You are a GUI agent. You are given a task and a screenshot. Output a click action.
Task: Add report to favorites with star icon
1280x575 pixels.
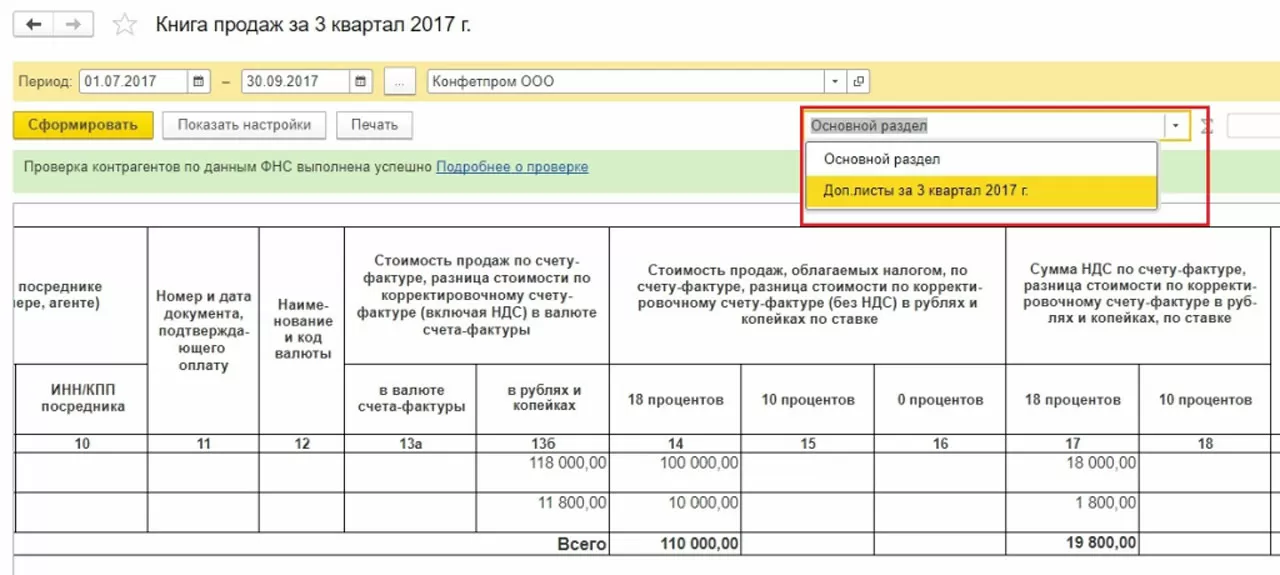[x=125, y=25]
